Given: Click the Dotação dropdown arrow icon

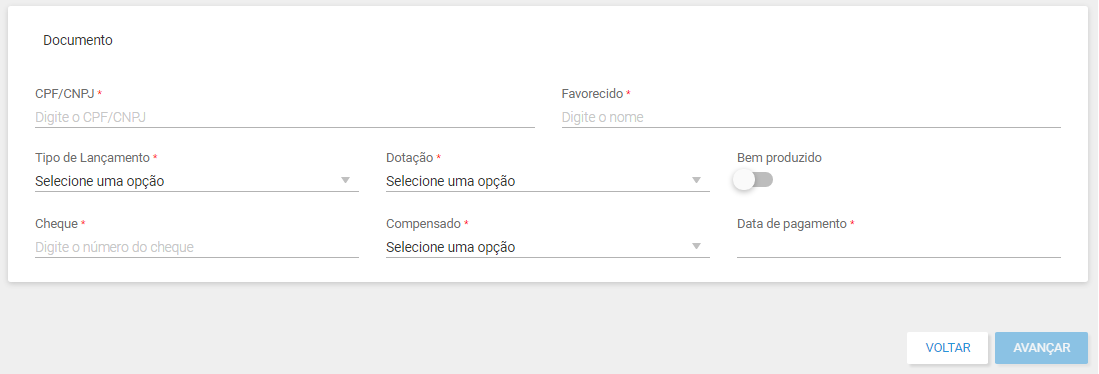Looking at the screenshot, I should (696, 181).
